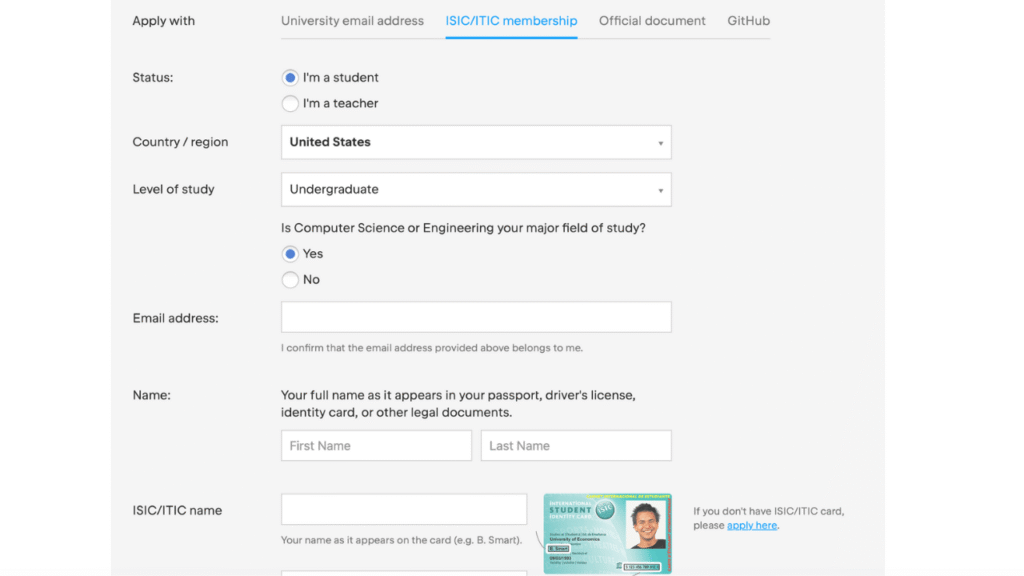The width and height of the screenshot is (1024, 576).
Task: Click the Last Name text field
Action: [x=576, y=446]
